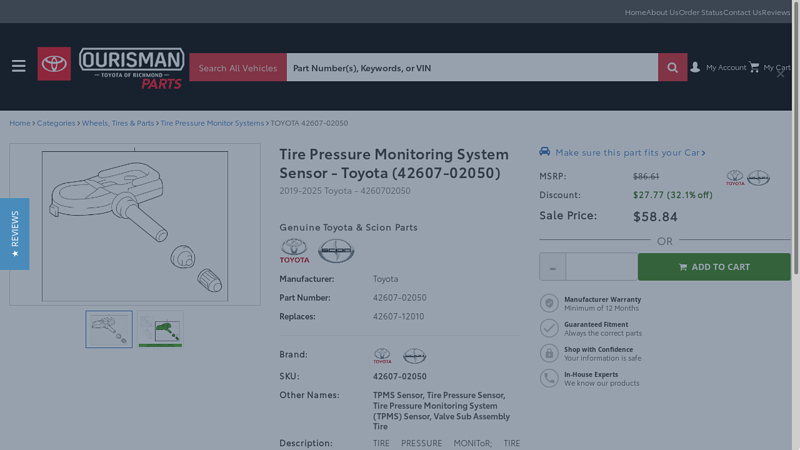This screenshot has height=450, width=800.
Task: Click the Part Number, Keywords, or VIN field
Action: point(472,67)
